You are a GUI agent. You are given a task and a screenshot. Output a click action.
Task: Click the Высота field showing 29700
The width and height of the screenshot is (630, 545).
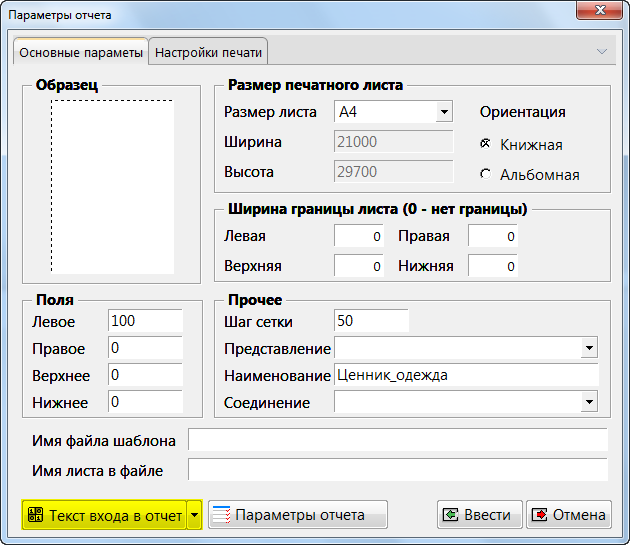[x=393, y=172]
